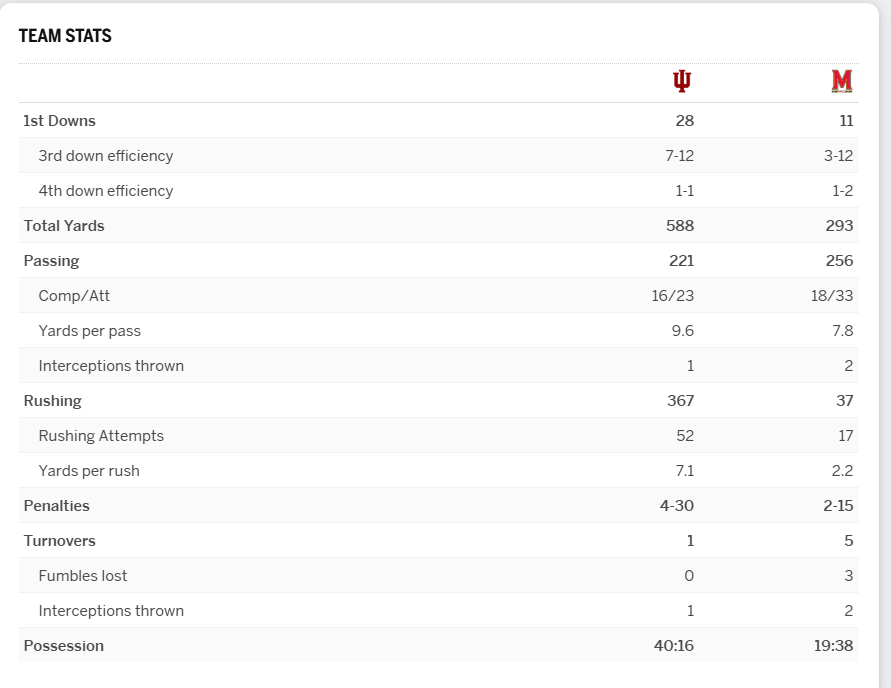Screen dimensions: 891x688
Task: Click Maryland's possession time 19:38
Action: point(833,646)
